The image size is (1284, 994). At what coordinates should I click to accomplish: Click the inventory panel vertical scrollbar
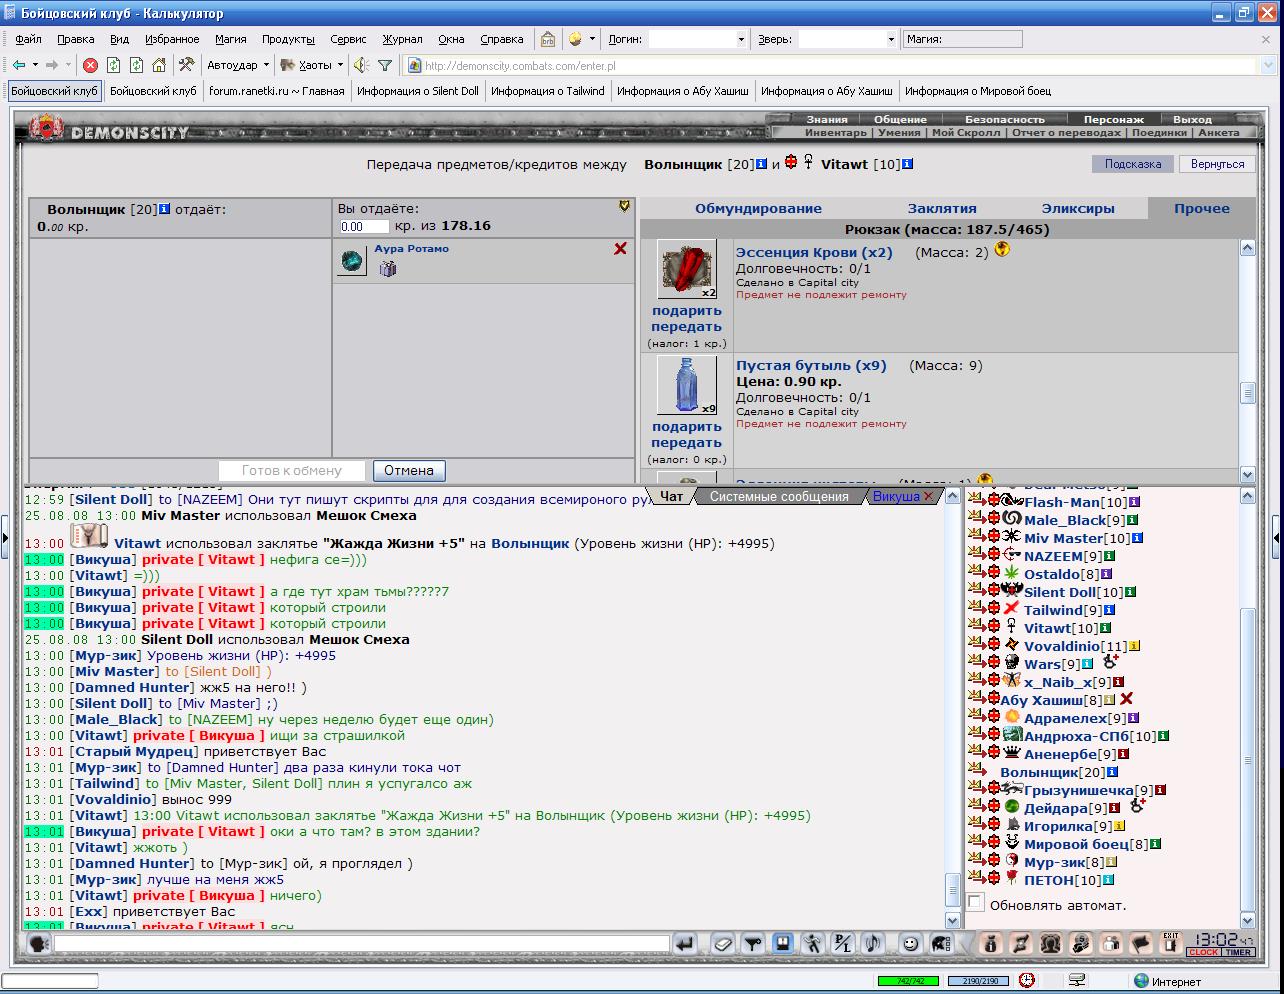click(1247, 360)
